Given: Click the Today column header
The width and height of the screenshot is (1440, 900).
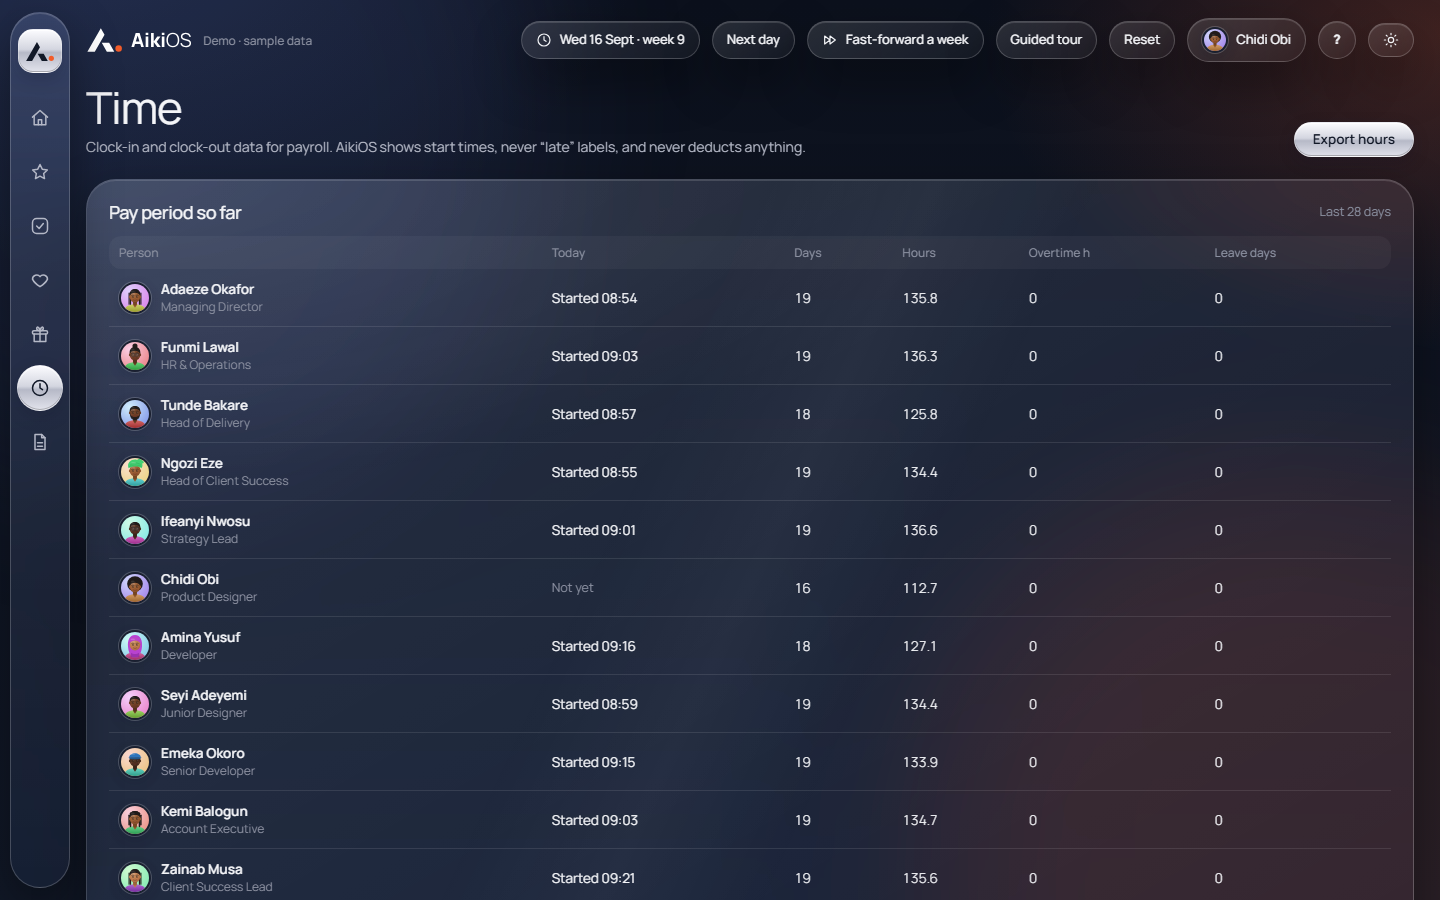Looking at the screenshot, I should (568, 253).
